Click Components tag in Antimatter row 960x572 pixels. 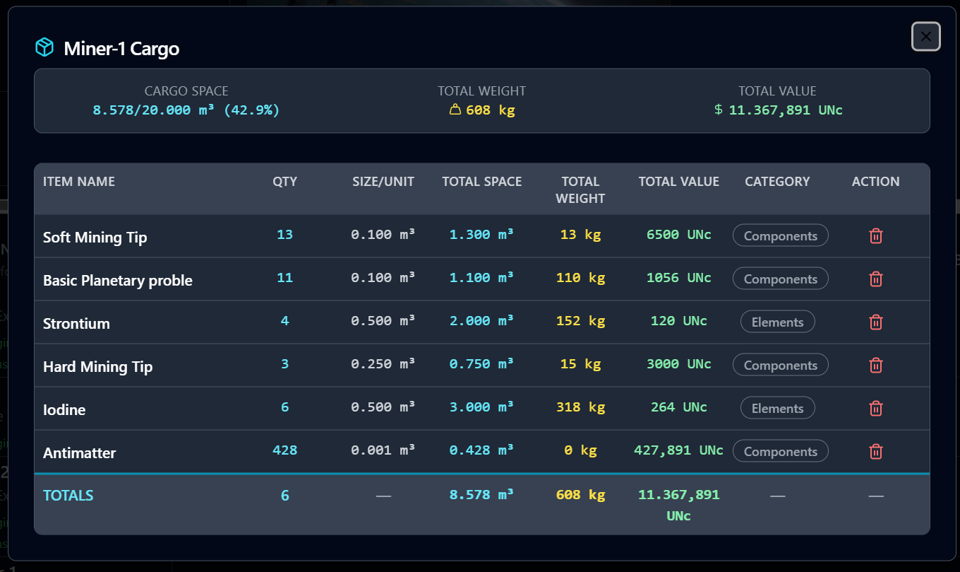pyautogui.click(x=780, y=451)
